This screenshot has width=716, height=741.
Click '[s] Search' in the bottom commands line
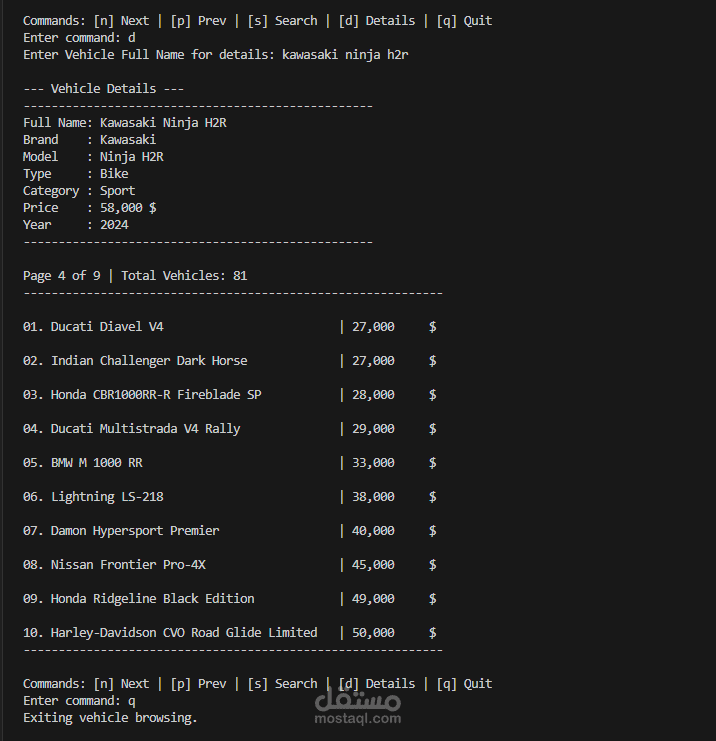tap(283, 684)
